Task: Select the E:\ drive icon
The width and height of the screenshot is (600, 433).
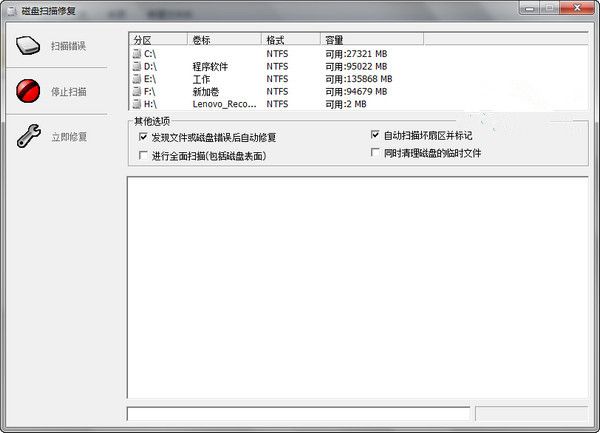Action: pyautogui.click(x=137, y=79)
